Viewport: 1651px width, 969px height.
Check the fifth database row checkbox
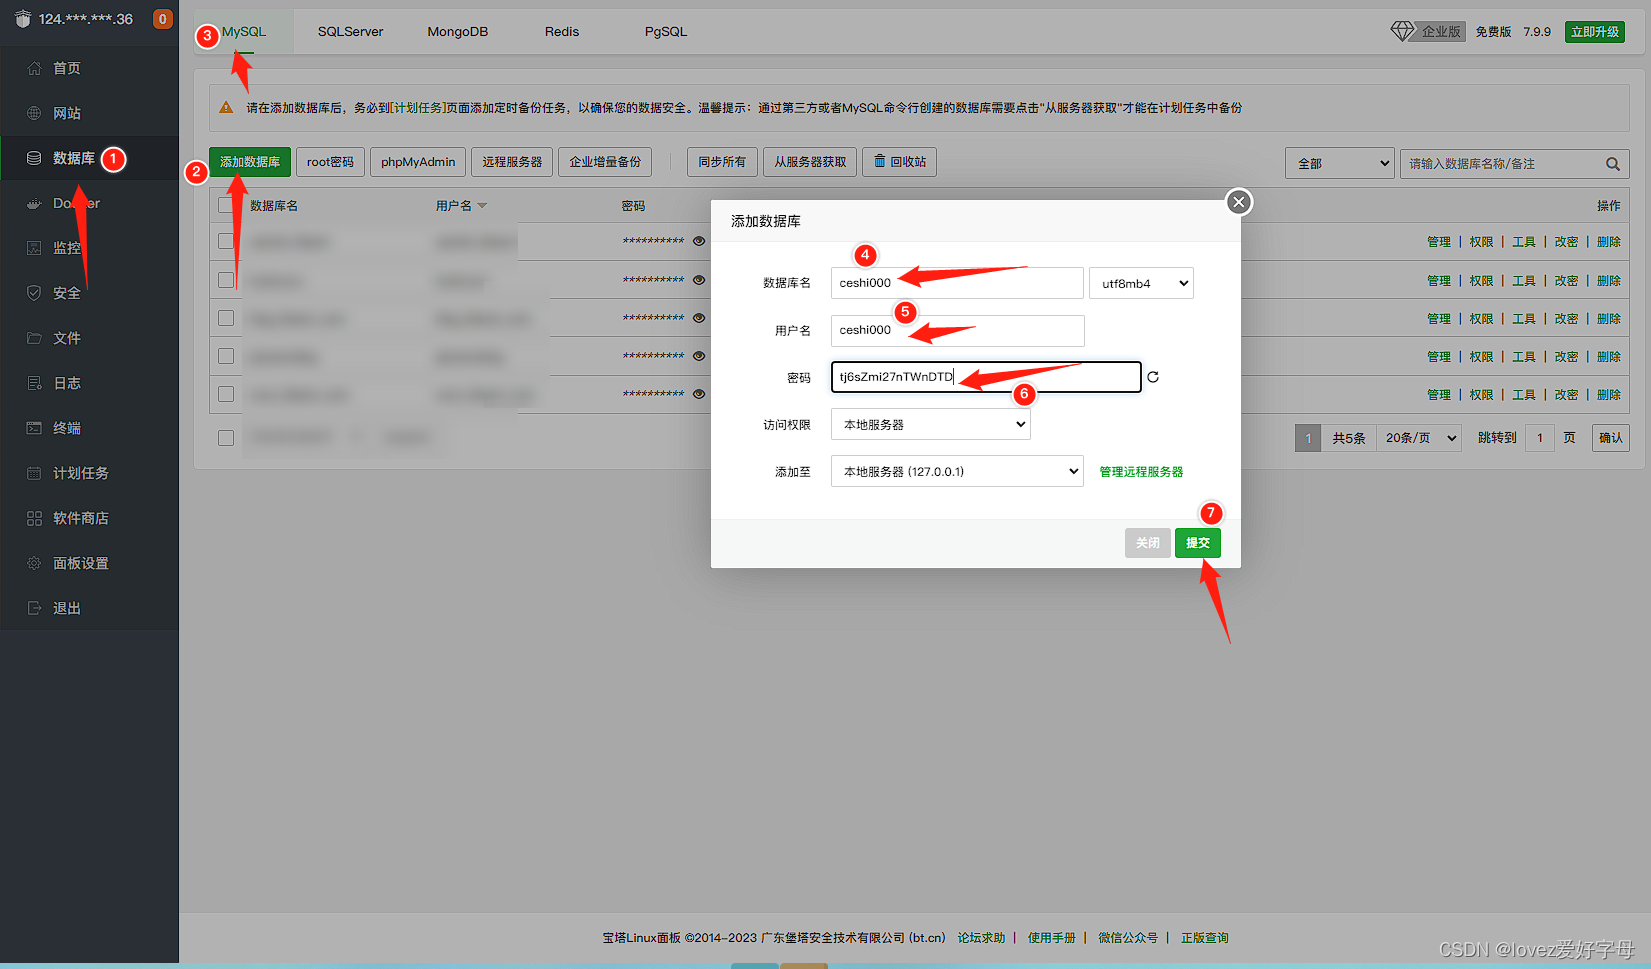tap(226, 394)
